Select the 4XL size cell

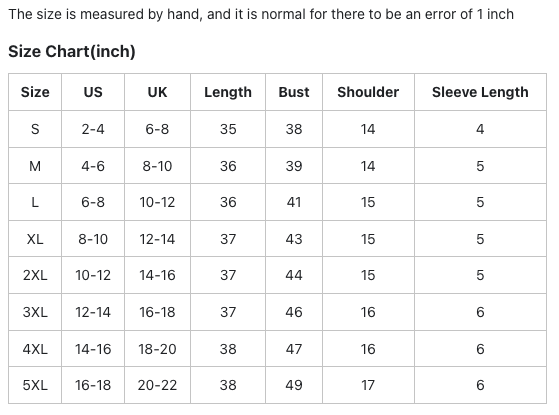(35, 349)
